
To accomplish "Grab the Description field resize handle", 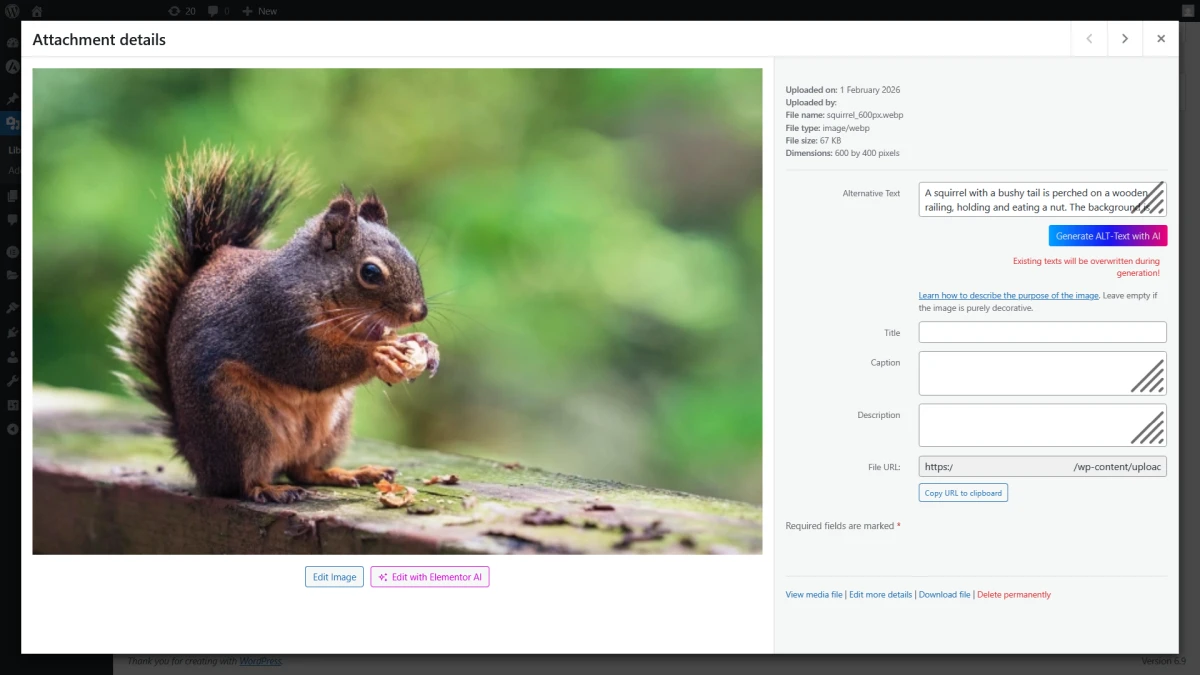I will pos(1150,430).
